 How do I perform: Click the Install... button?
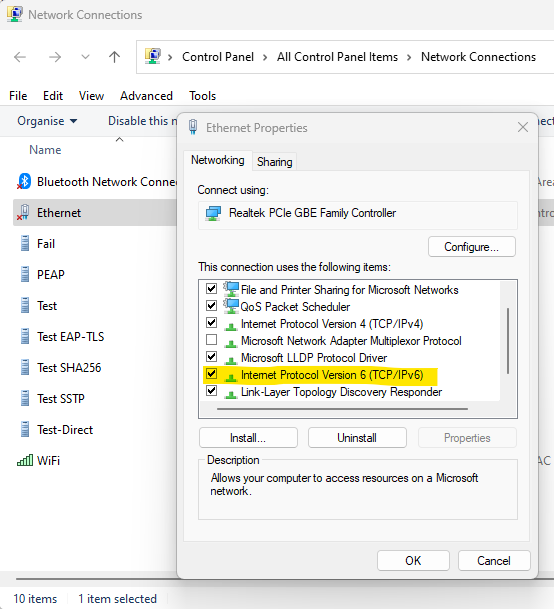tap(248, 438)
